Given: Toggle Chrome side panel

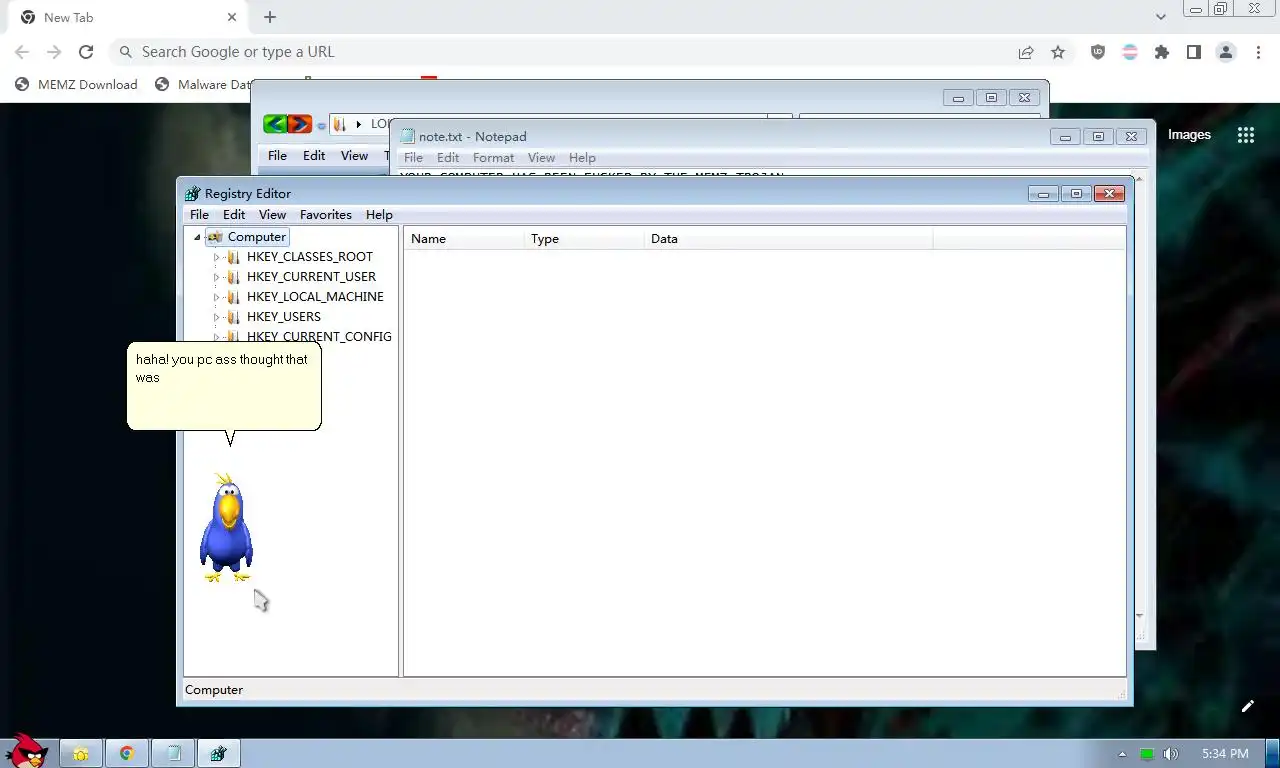Looking at the screenshot, I should click(x=1194, y=52).
